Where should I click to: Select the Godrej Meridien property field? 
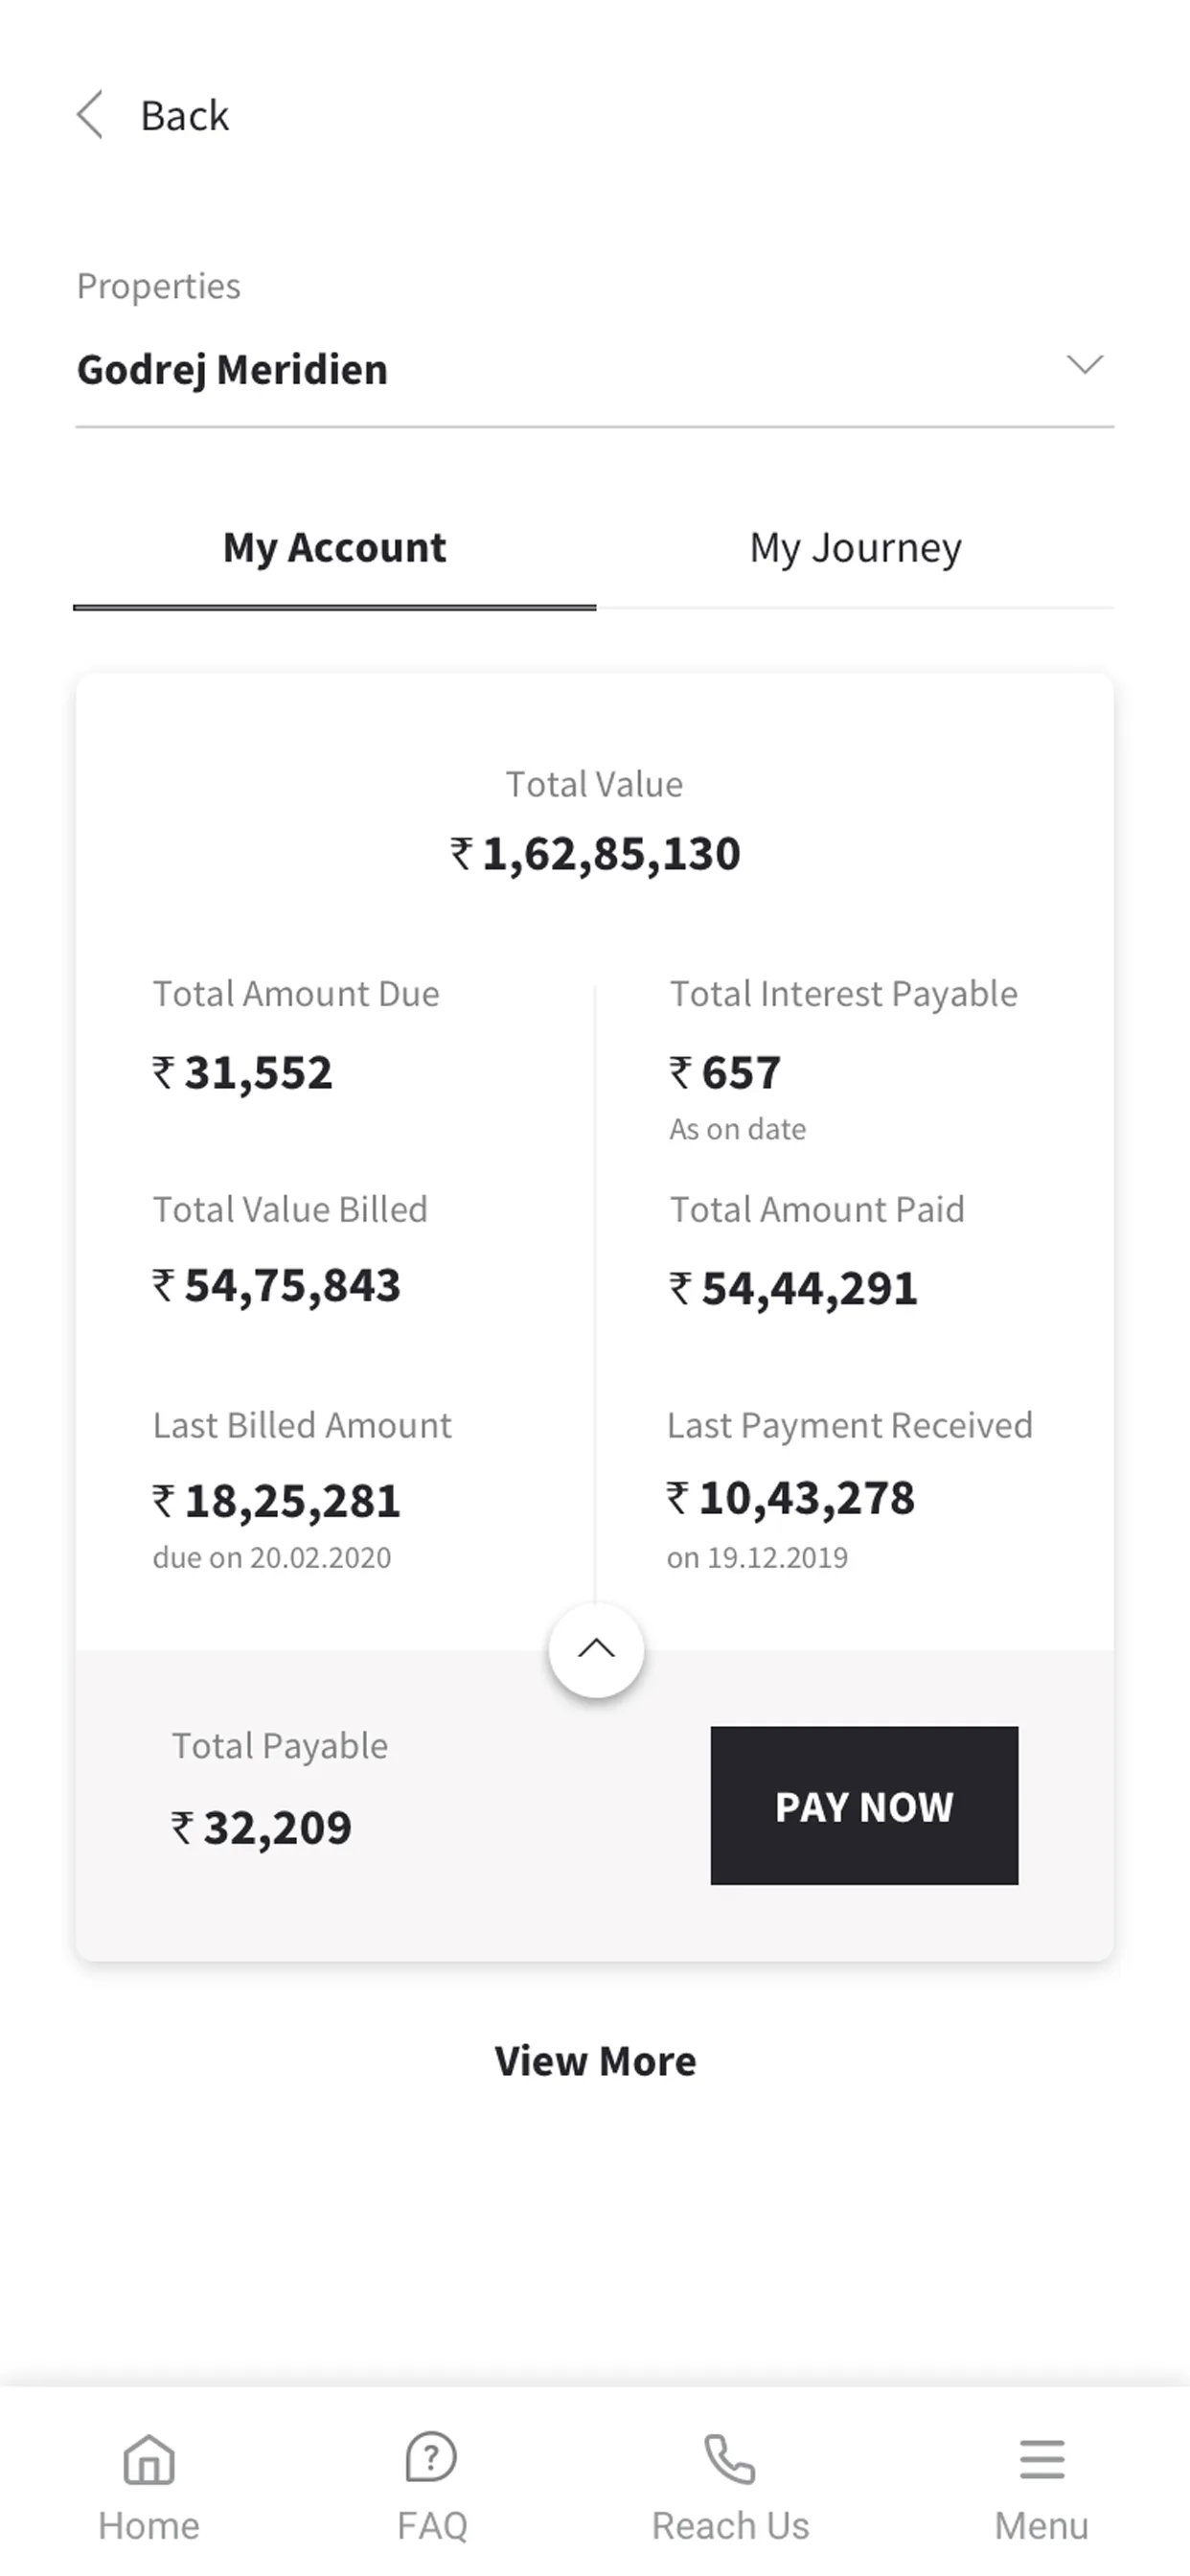click(x=232, y=370)
